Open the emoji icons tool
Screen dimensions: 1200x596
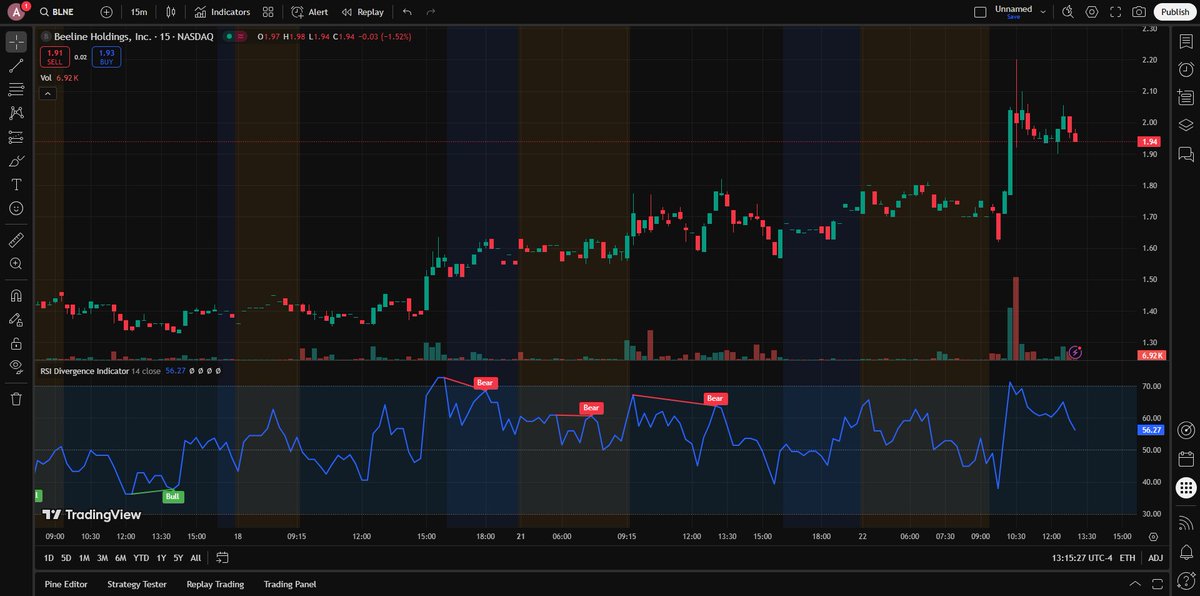coord(16,208)
